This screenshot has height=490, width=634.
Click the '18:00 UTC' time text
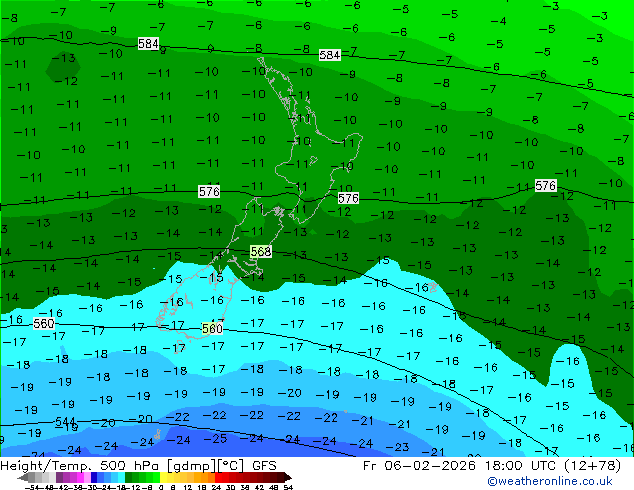522,466
